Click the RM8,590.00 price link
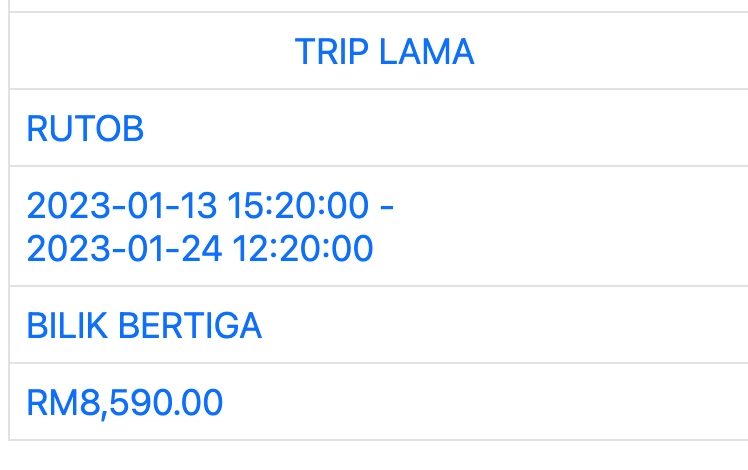The width and height of the screenshot is (748, 470). (124, 402)
